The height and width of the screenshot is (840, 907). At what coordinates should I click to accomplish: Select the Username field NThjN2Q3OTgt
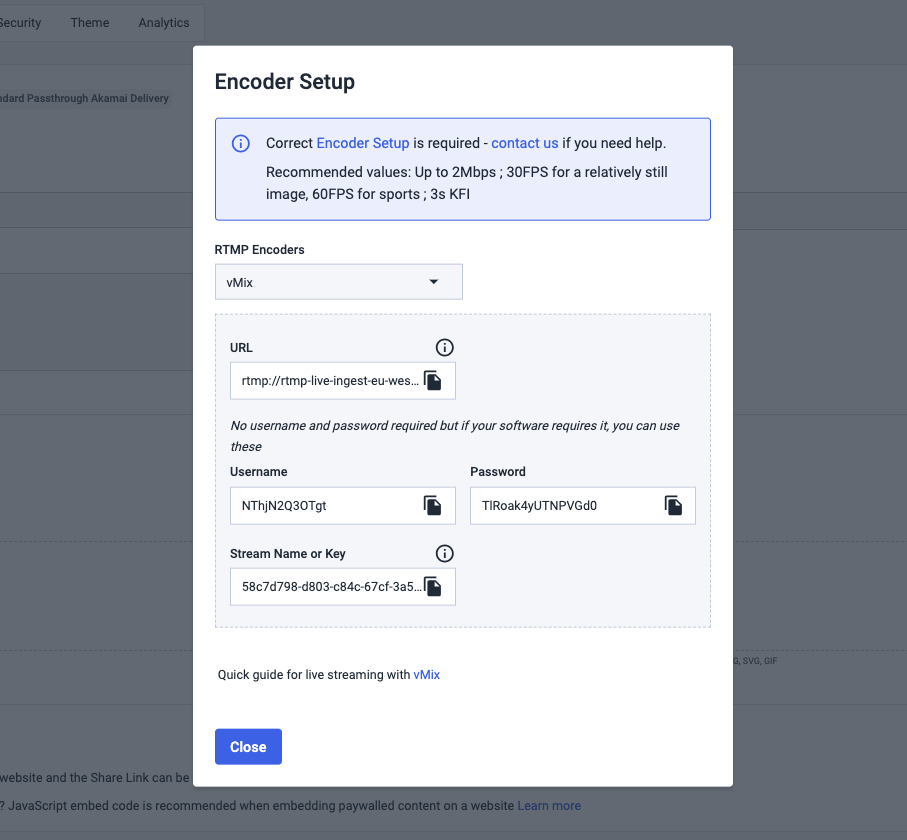click(x=343, y=506)
